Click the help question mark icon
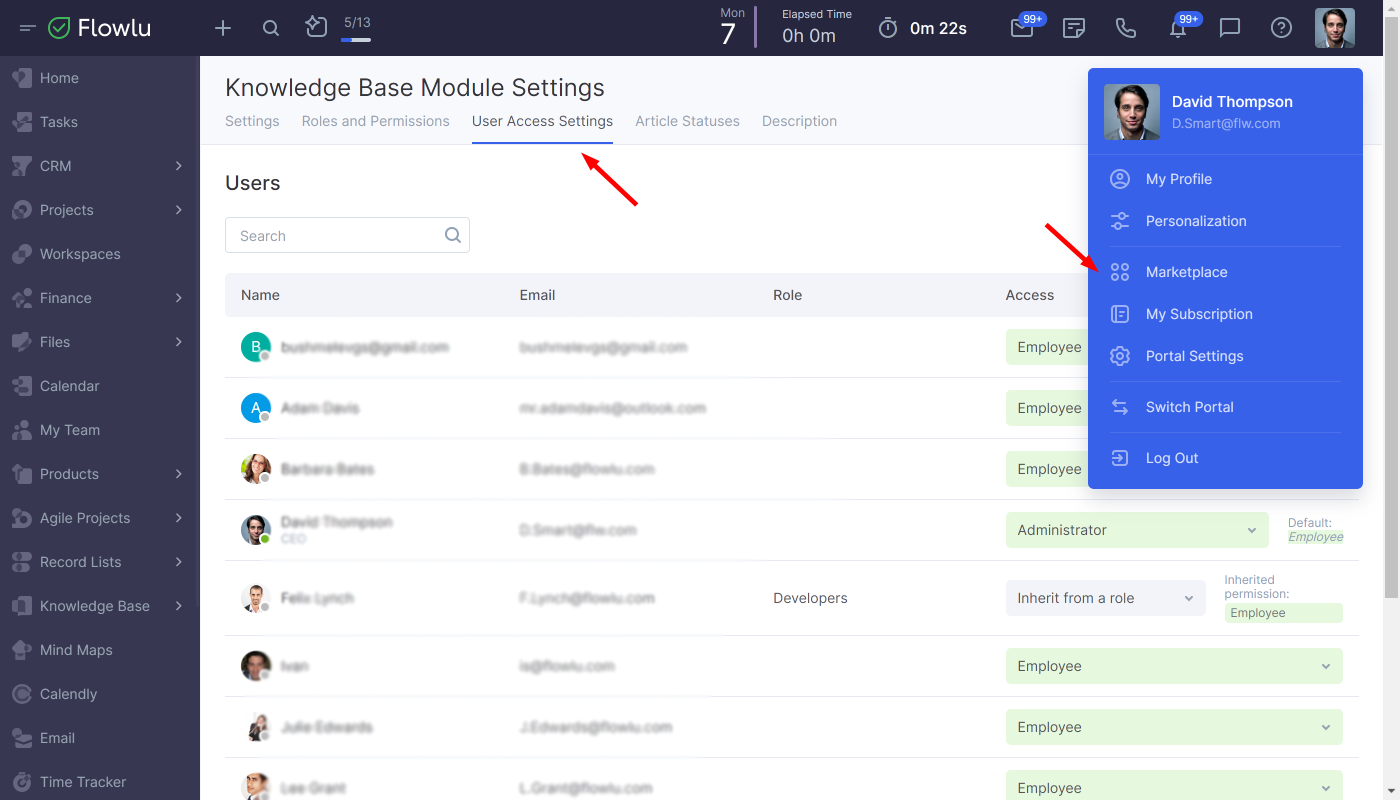 (1281, 28)
